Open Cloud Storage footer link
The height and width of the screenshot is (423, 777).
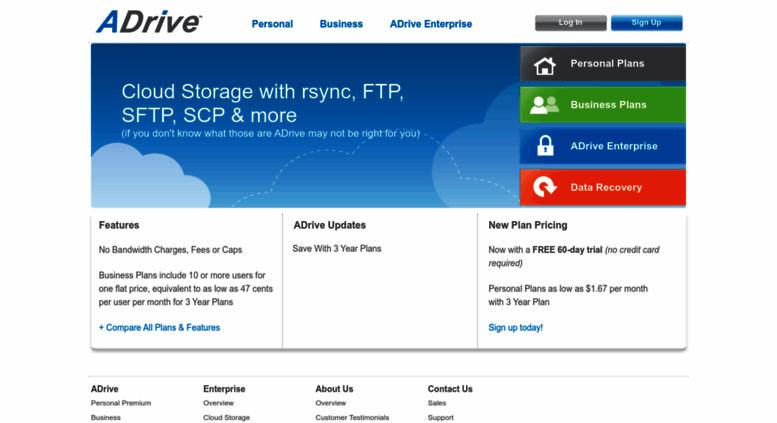coord(226,418)
